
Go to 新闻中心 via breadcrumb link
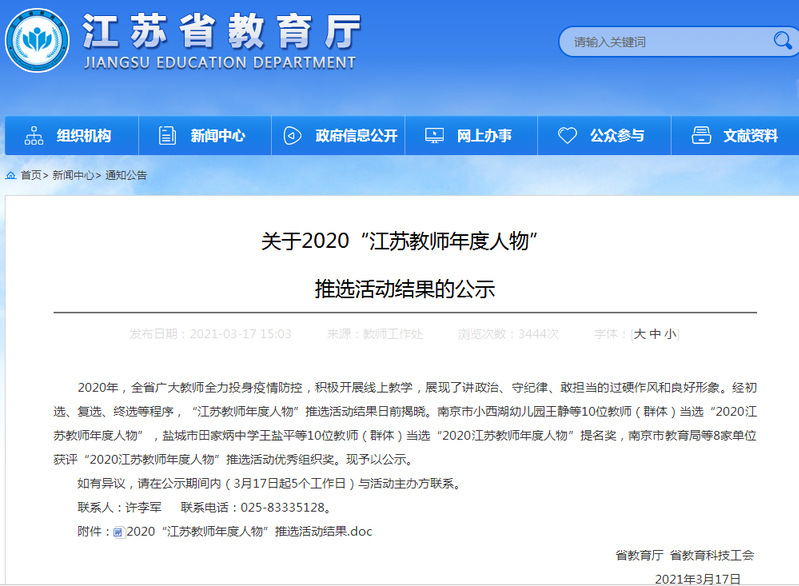point(73,175)
